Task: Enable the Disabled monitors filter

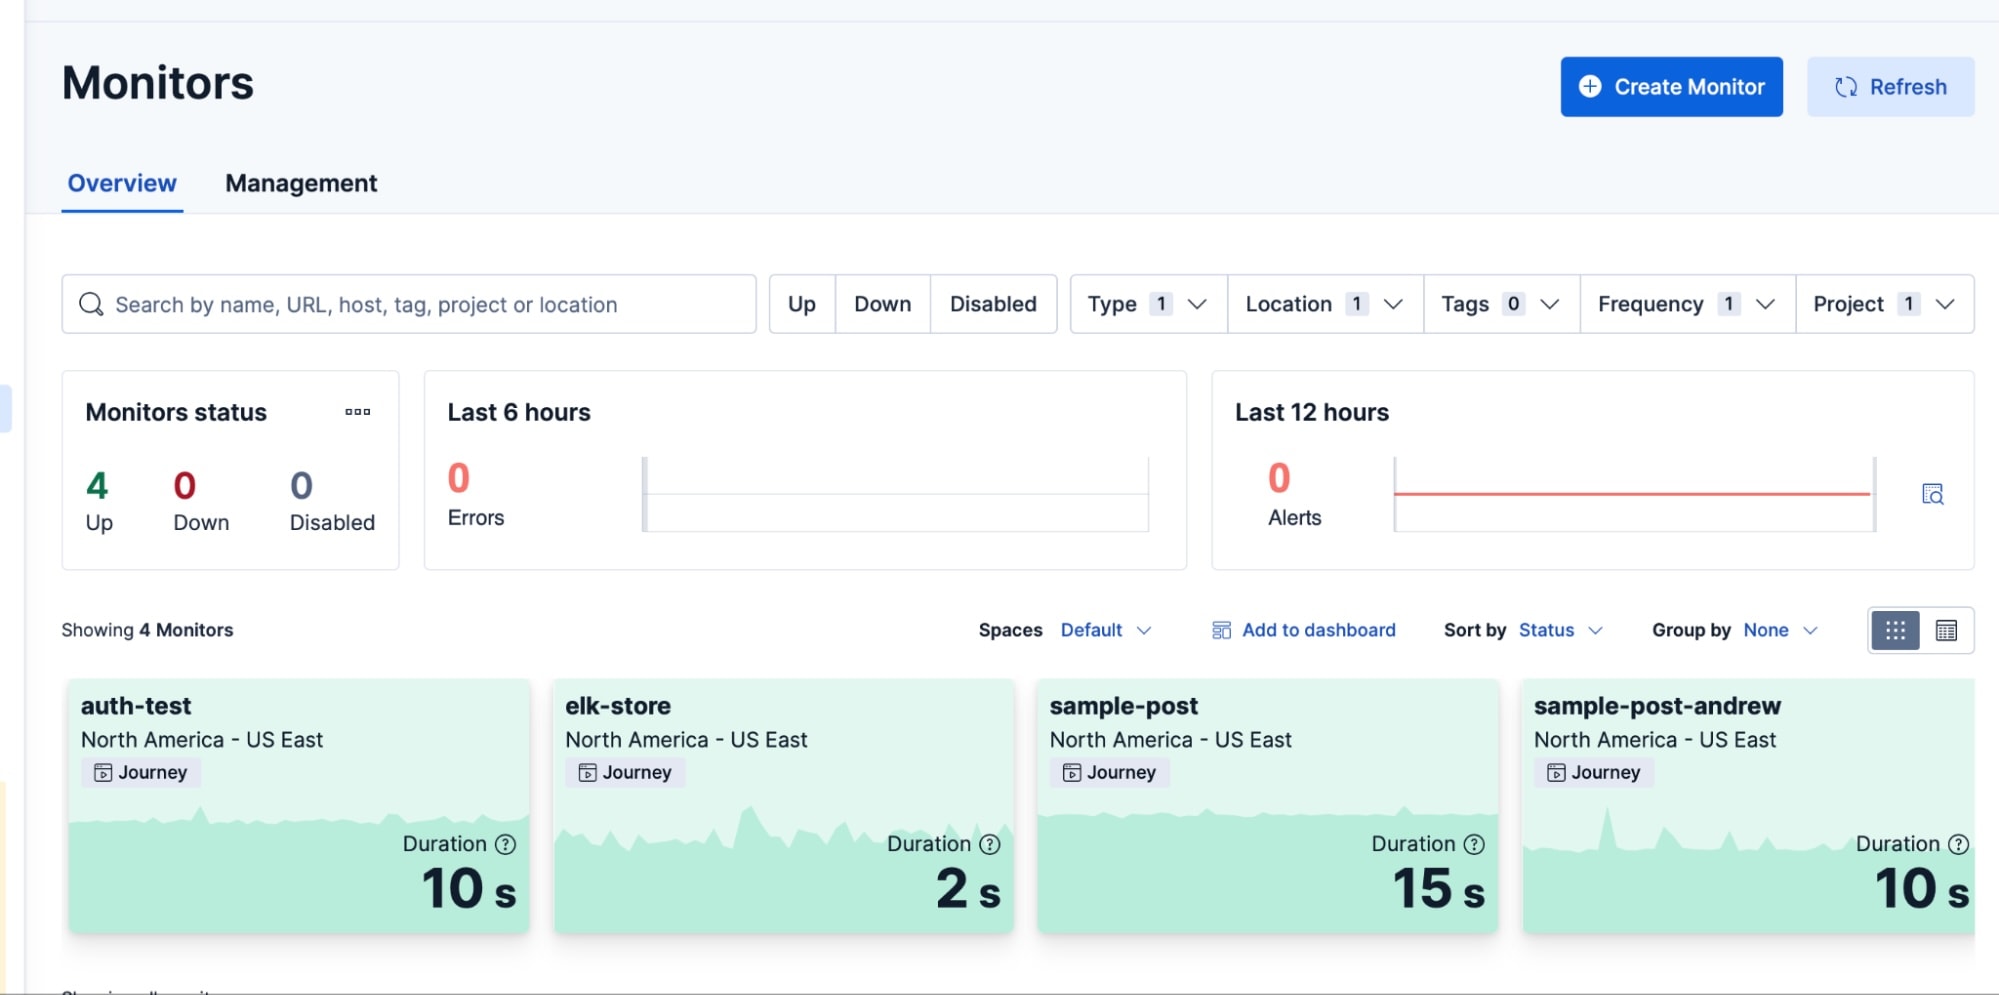Action: (x=993, y=303)
